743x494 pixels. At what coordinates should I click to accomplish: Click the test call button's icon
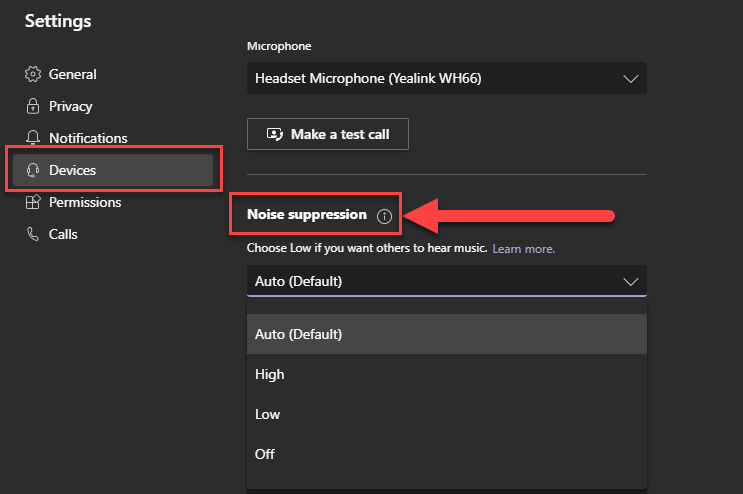pos(274,134)
